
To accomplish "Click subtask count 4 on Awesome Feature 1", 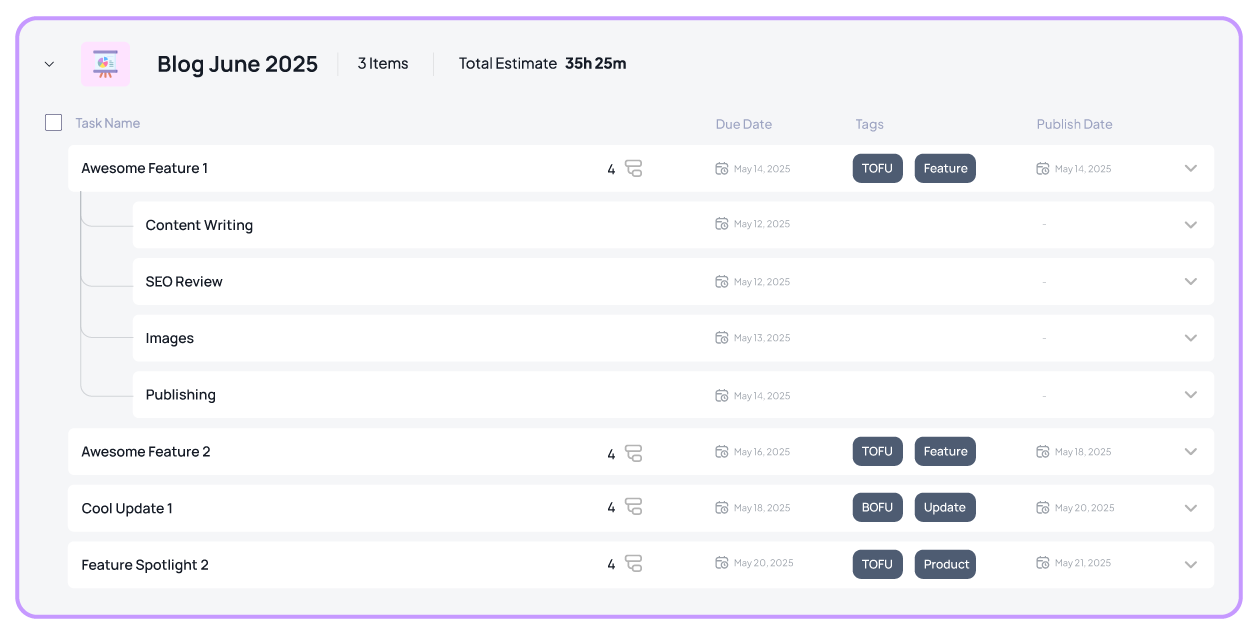I will [x=611, y=169].
